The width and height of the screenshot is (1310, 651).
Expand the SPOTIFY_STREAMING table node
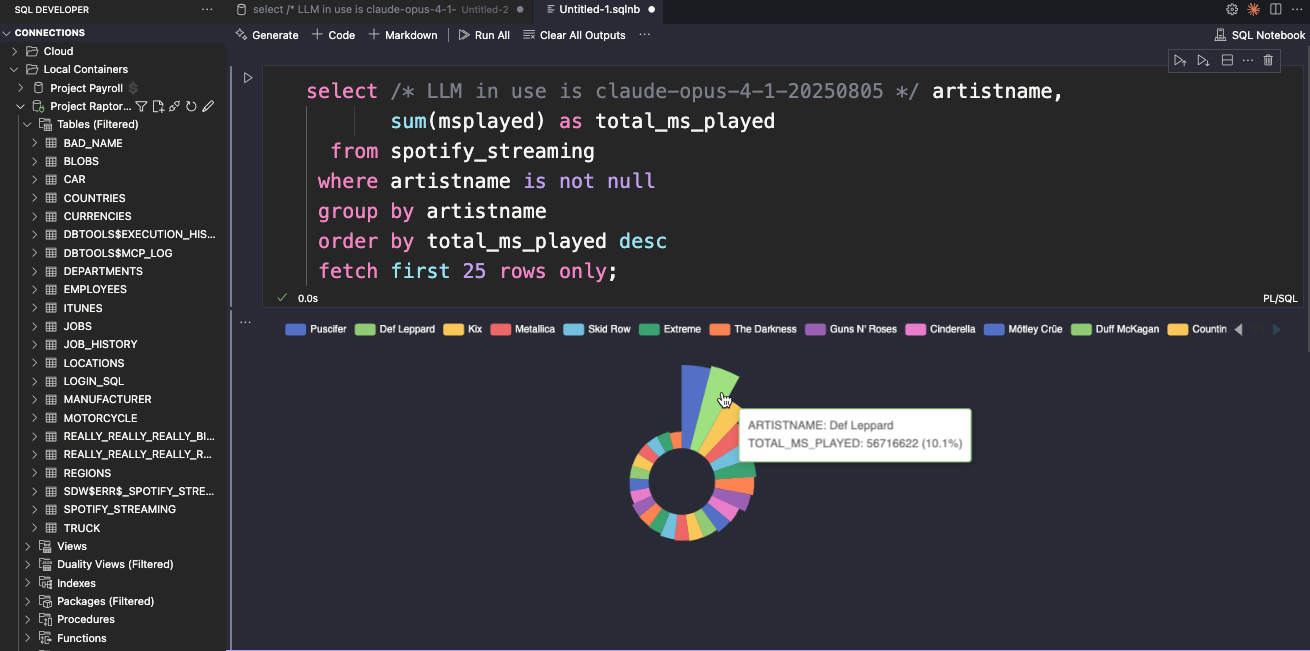pyautogui.click(x=35, y=509)
